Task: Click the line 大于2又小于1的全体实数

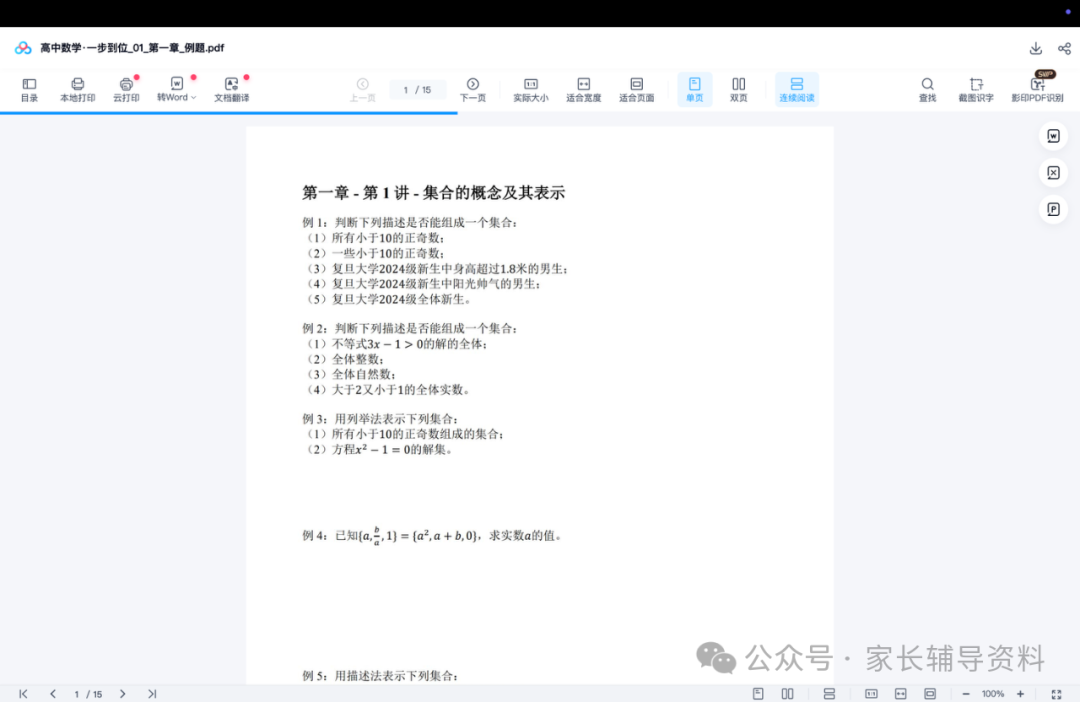Action: click(x=387, y=389)
